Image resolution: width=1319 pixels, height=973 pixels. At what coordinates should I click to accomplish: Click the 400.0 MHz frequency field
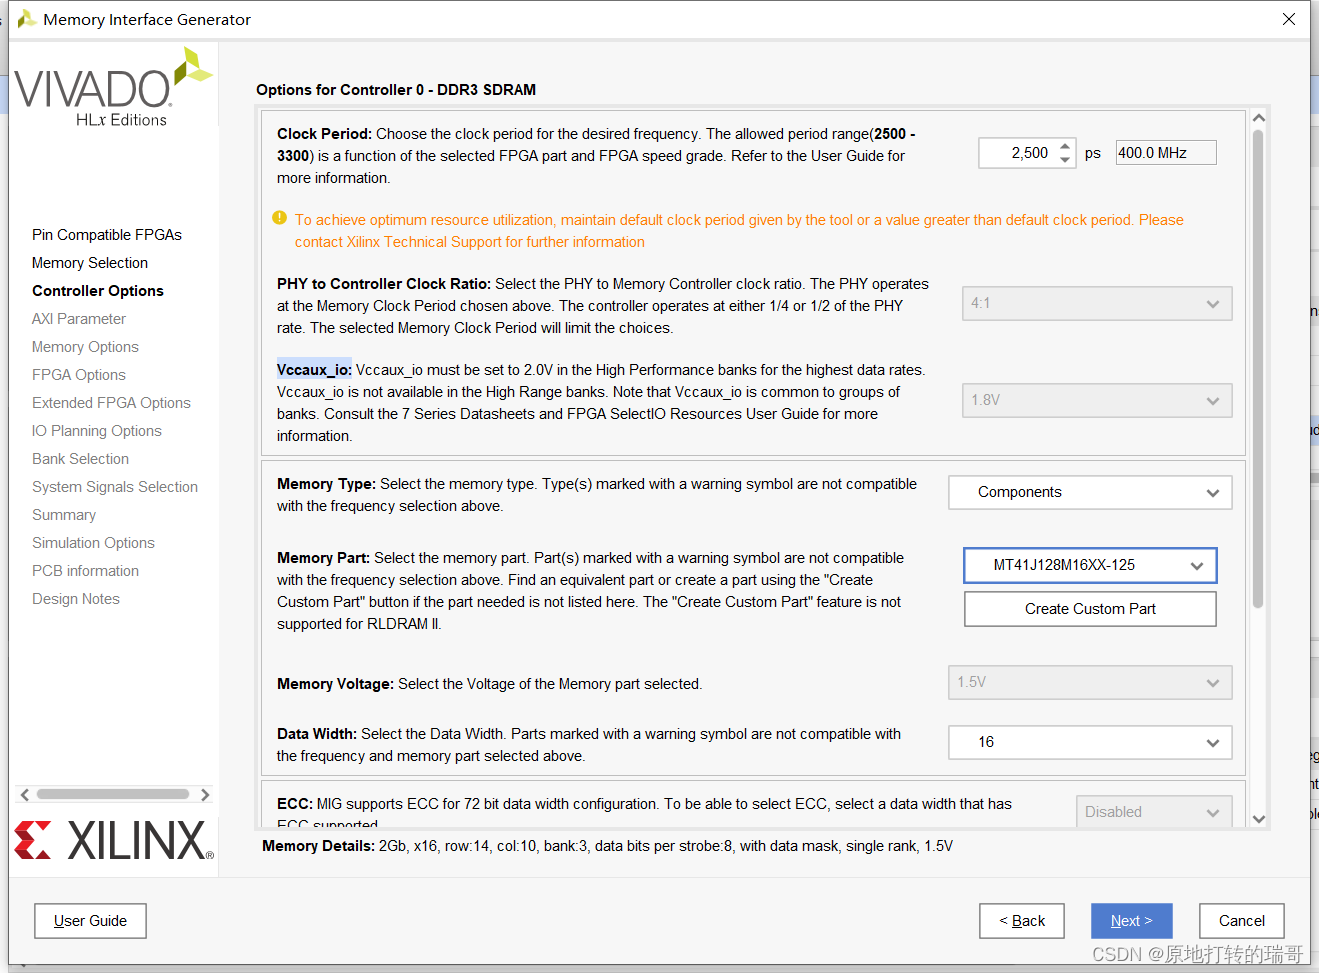tap(1166, 153)
